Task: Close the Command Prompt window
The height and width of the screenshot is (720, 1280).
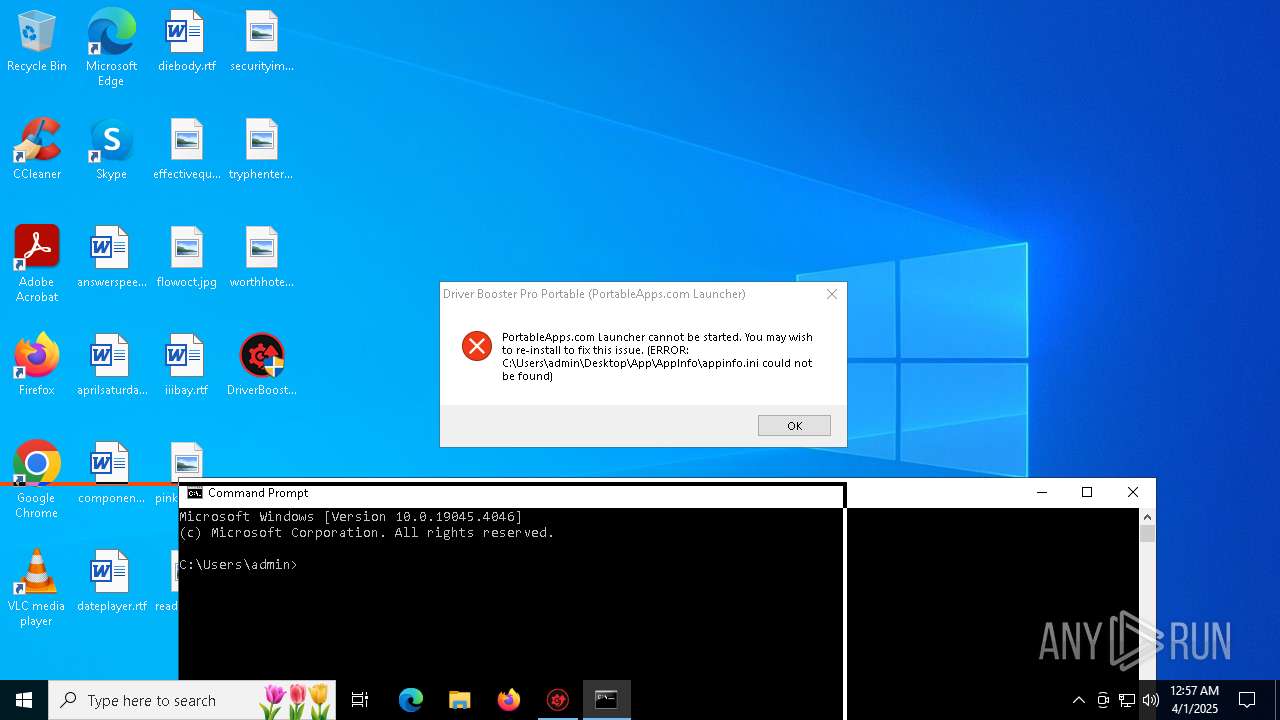Action: (x=1133, y=492)
